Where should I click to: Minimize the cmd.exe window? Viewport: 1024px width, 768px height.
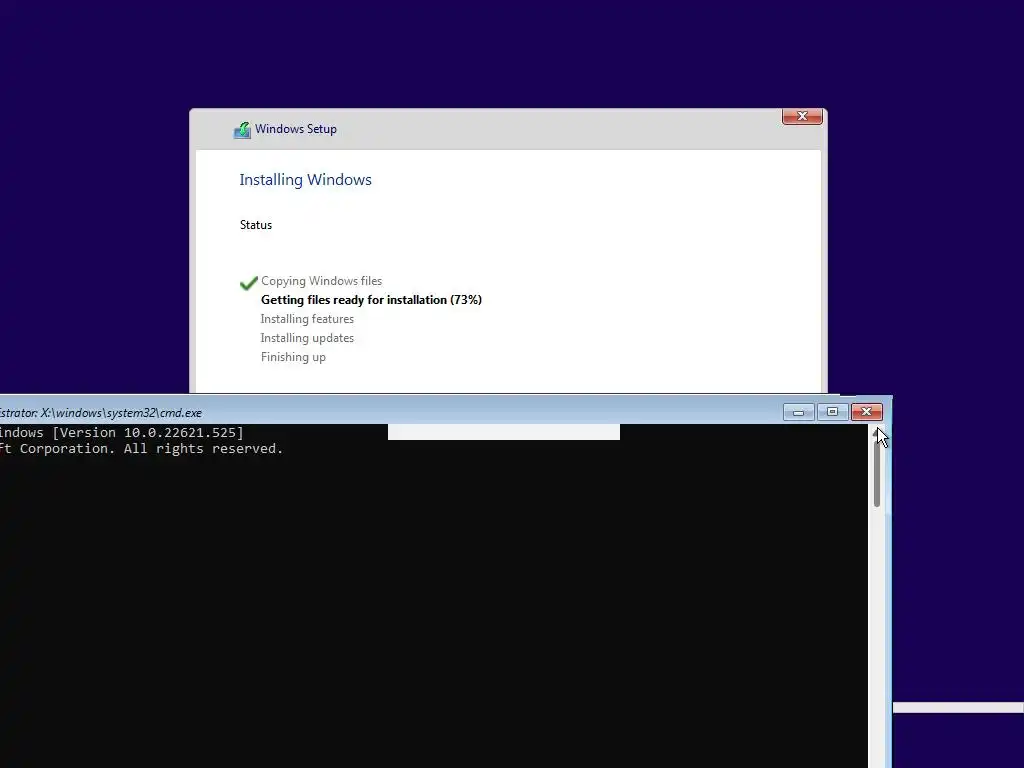point(798,412)
